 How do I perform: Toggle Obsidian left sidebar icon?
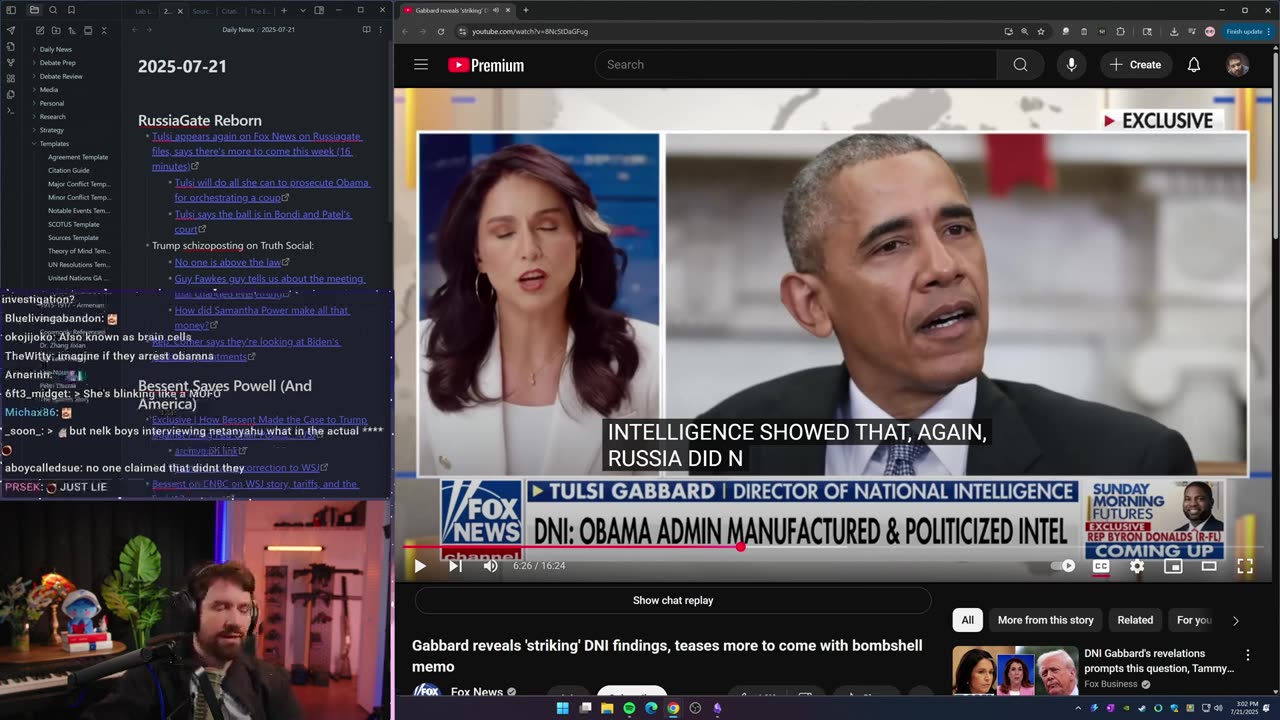(11, 10)
